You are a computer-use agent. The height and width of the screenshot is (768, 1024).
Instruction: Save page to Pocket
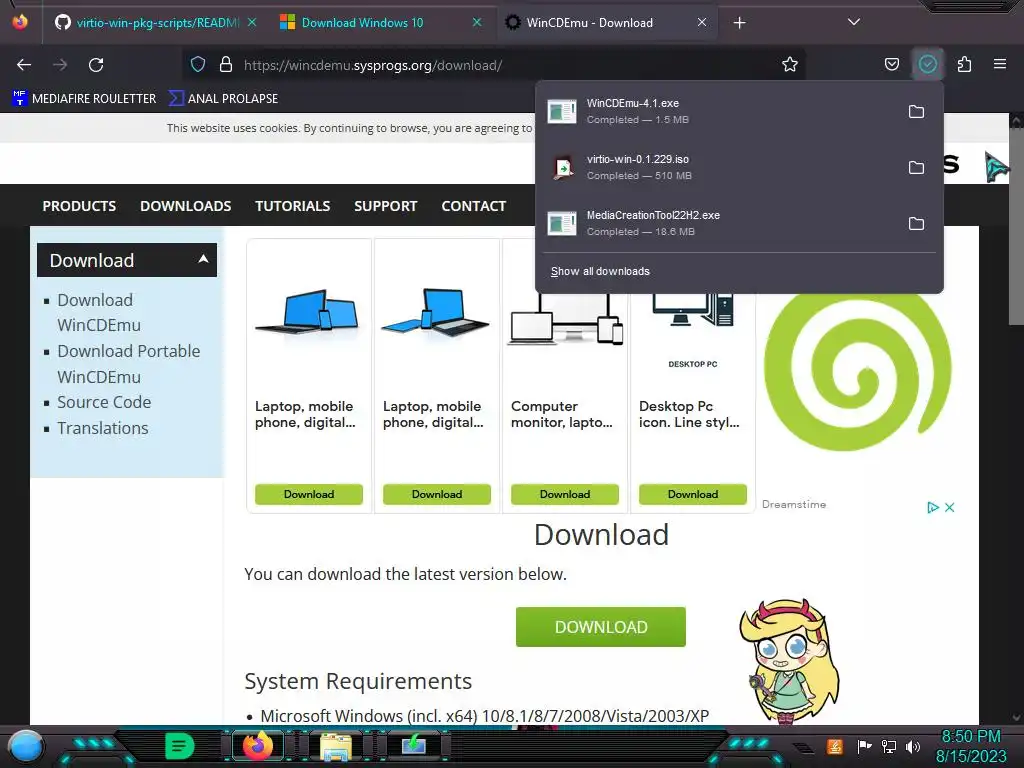click(x=891, y=65)
